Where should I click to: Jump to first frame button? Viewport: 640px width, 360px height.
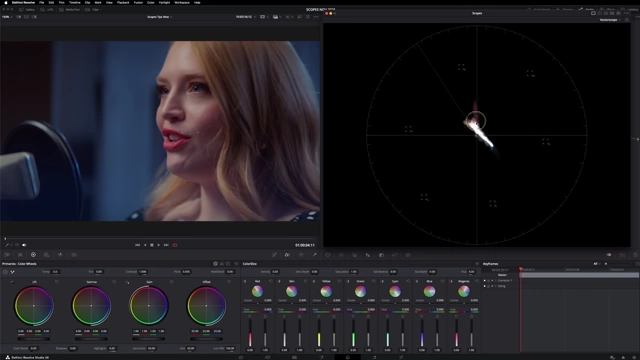point(138,245)
